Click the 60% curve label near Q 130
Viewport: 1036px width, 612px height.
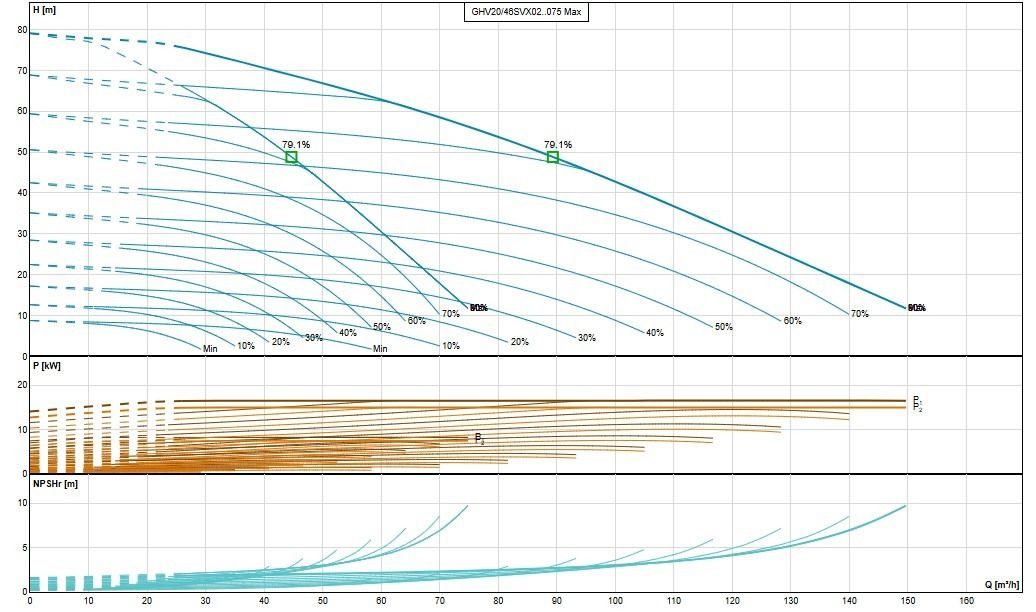point(792,321)
